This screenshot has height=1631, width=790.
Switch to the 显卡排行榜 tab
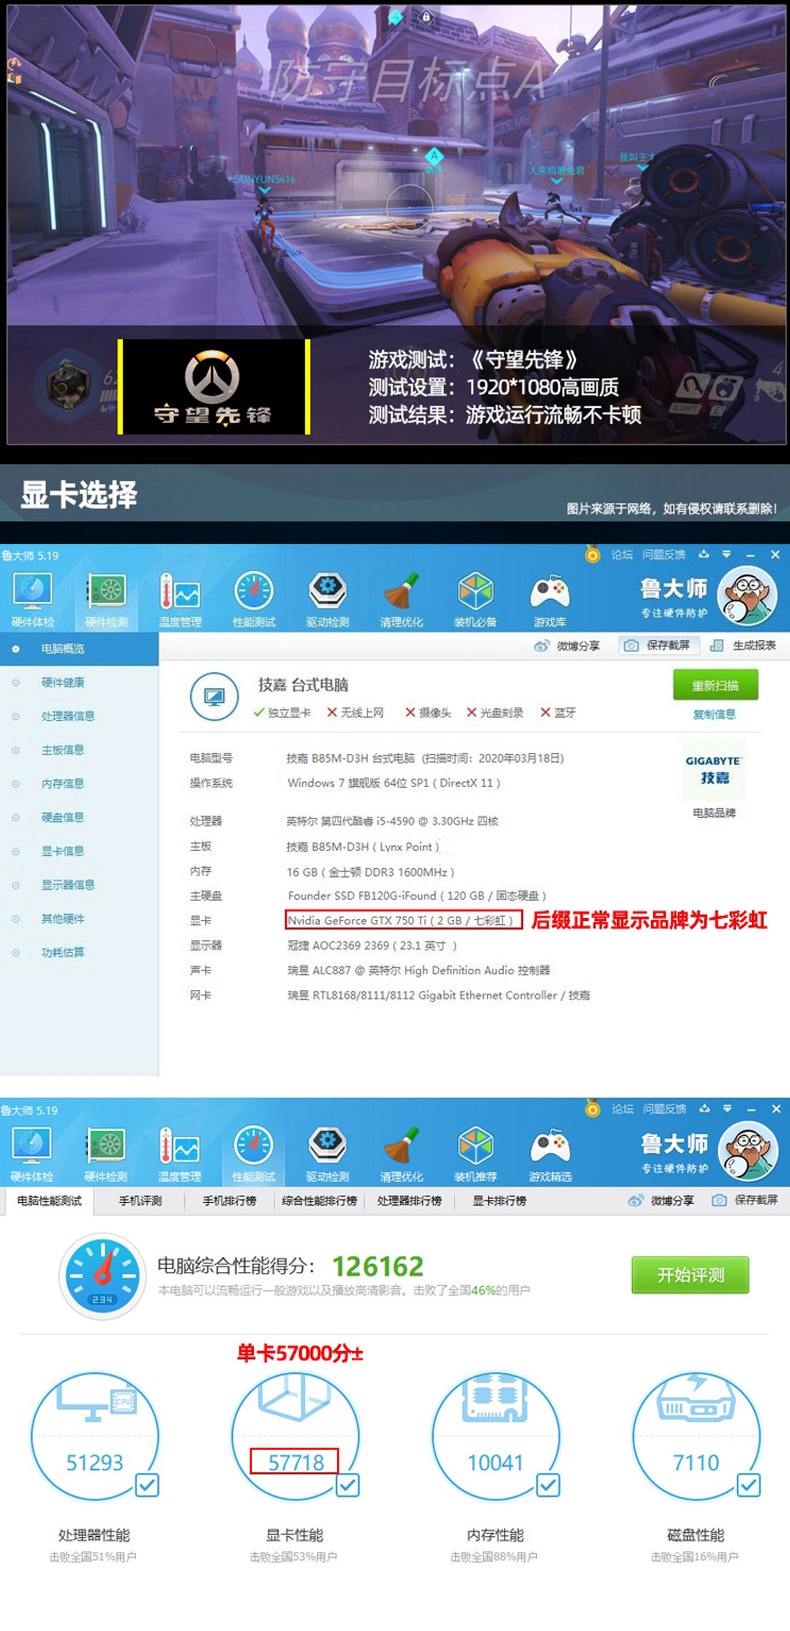(x=499, y=1201)
